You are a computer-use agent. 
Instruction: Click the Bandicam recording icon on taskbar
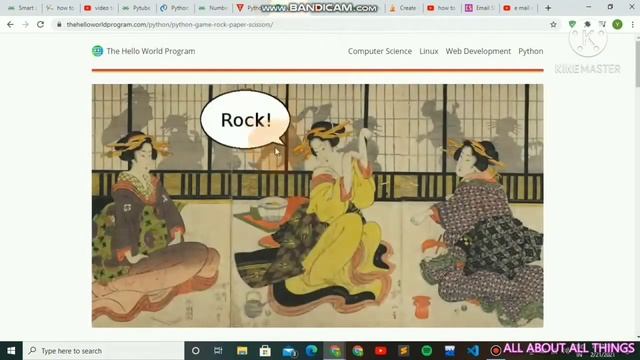496,351
